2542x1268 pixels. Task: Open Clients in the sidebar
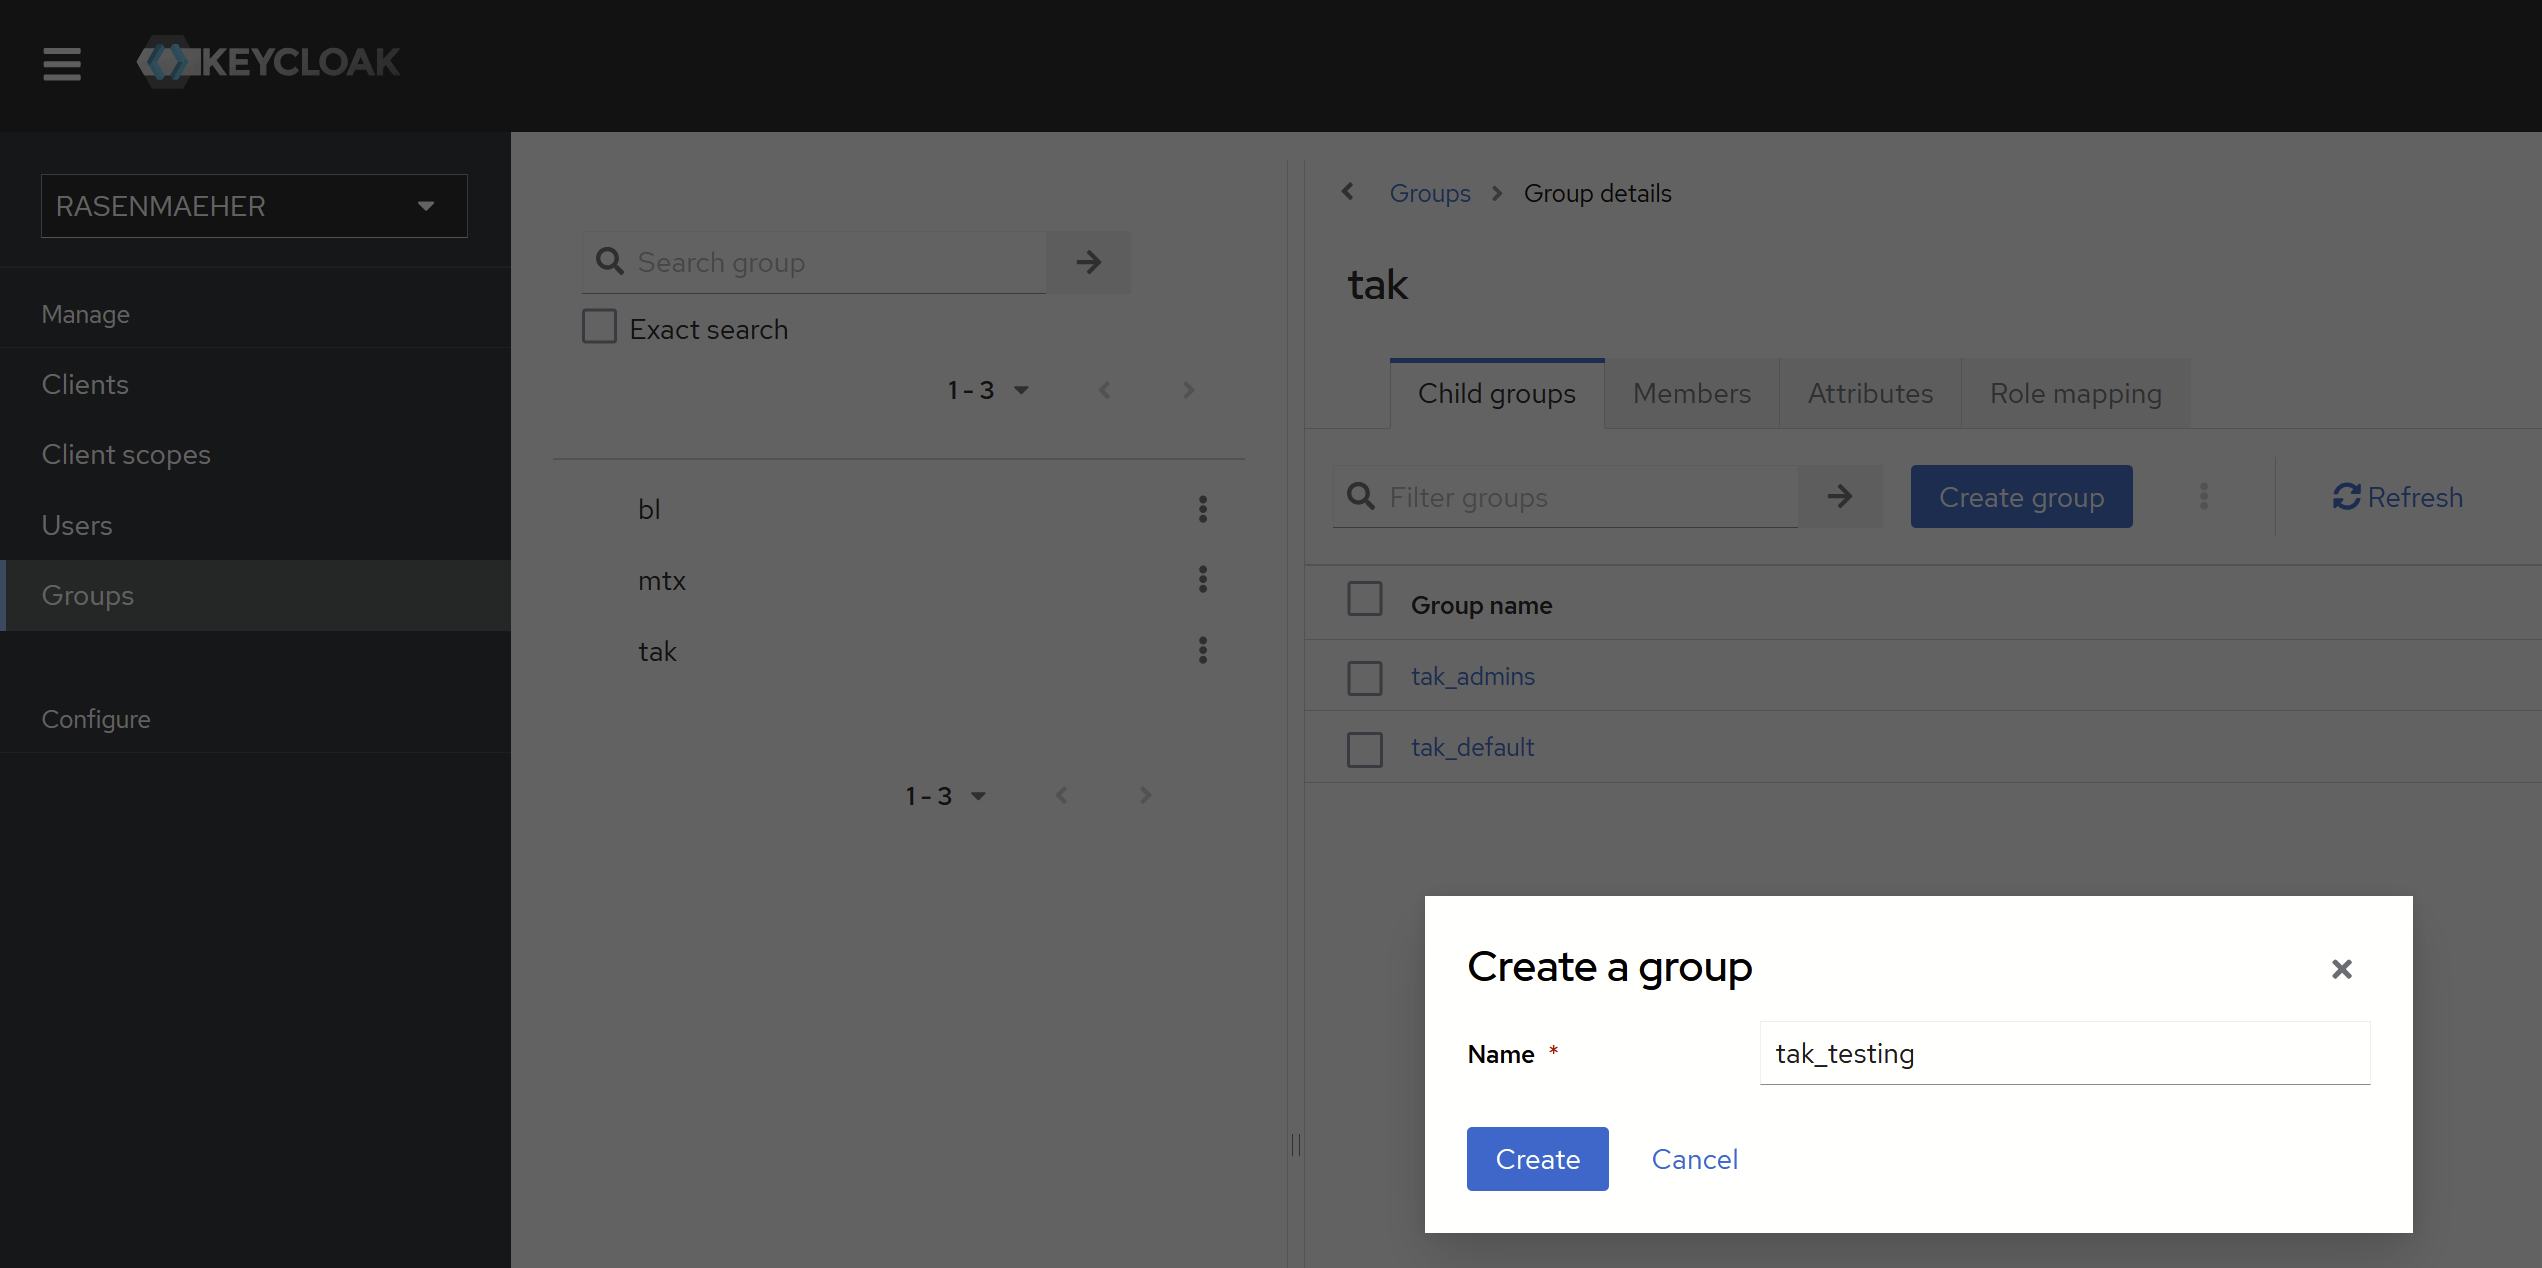[85, 384]
